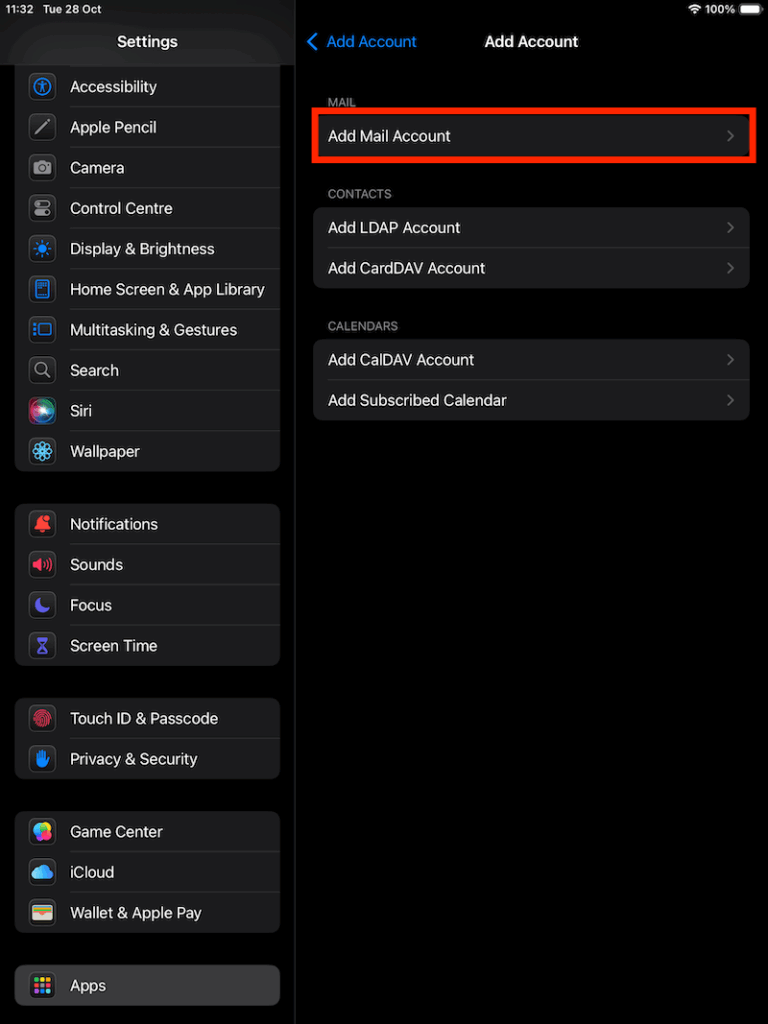Open Accessibility settings icon
The width and height of the screenshot is (768, 1024).
42,87
